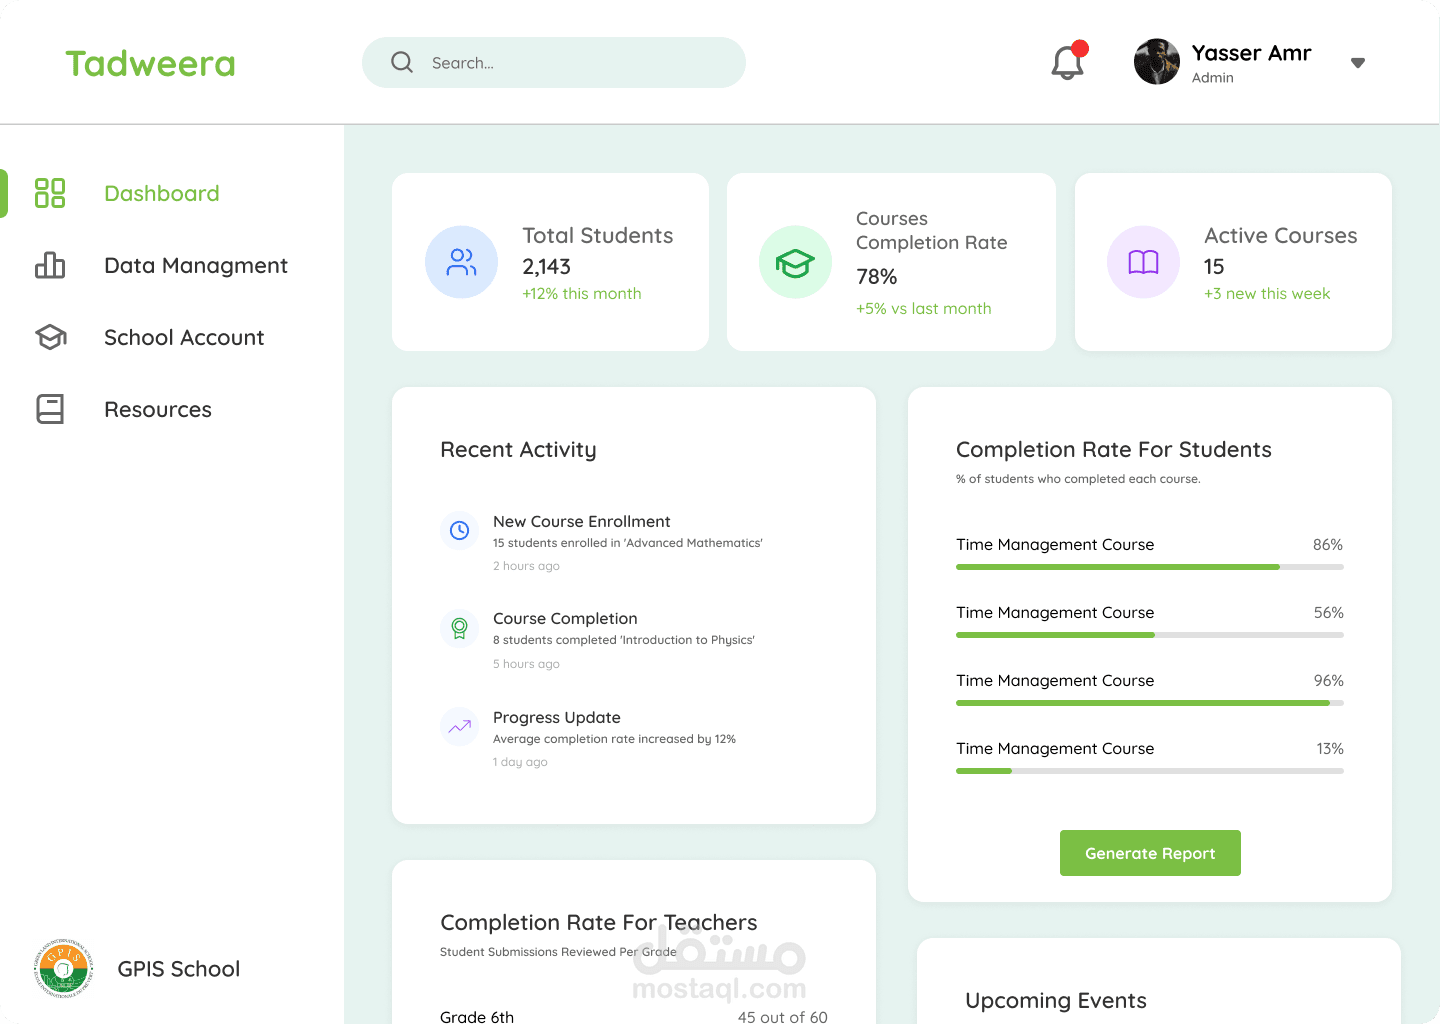Click '2,143' total students value
Viewport: 1440px width, 1024px height.
pyautogui.click(x=546, y=267)
